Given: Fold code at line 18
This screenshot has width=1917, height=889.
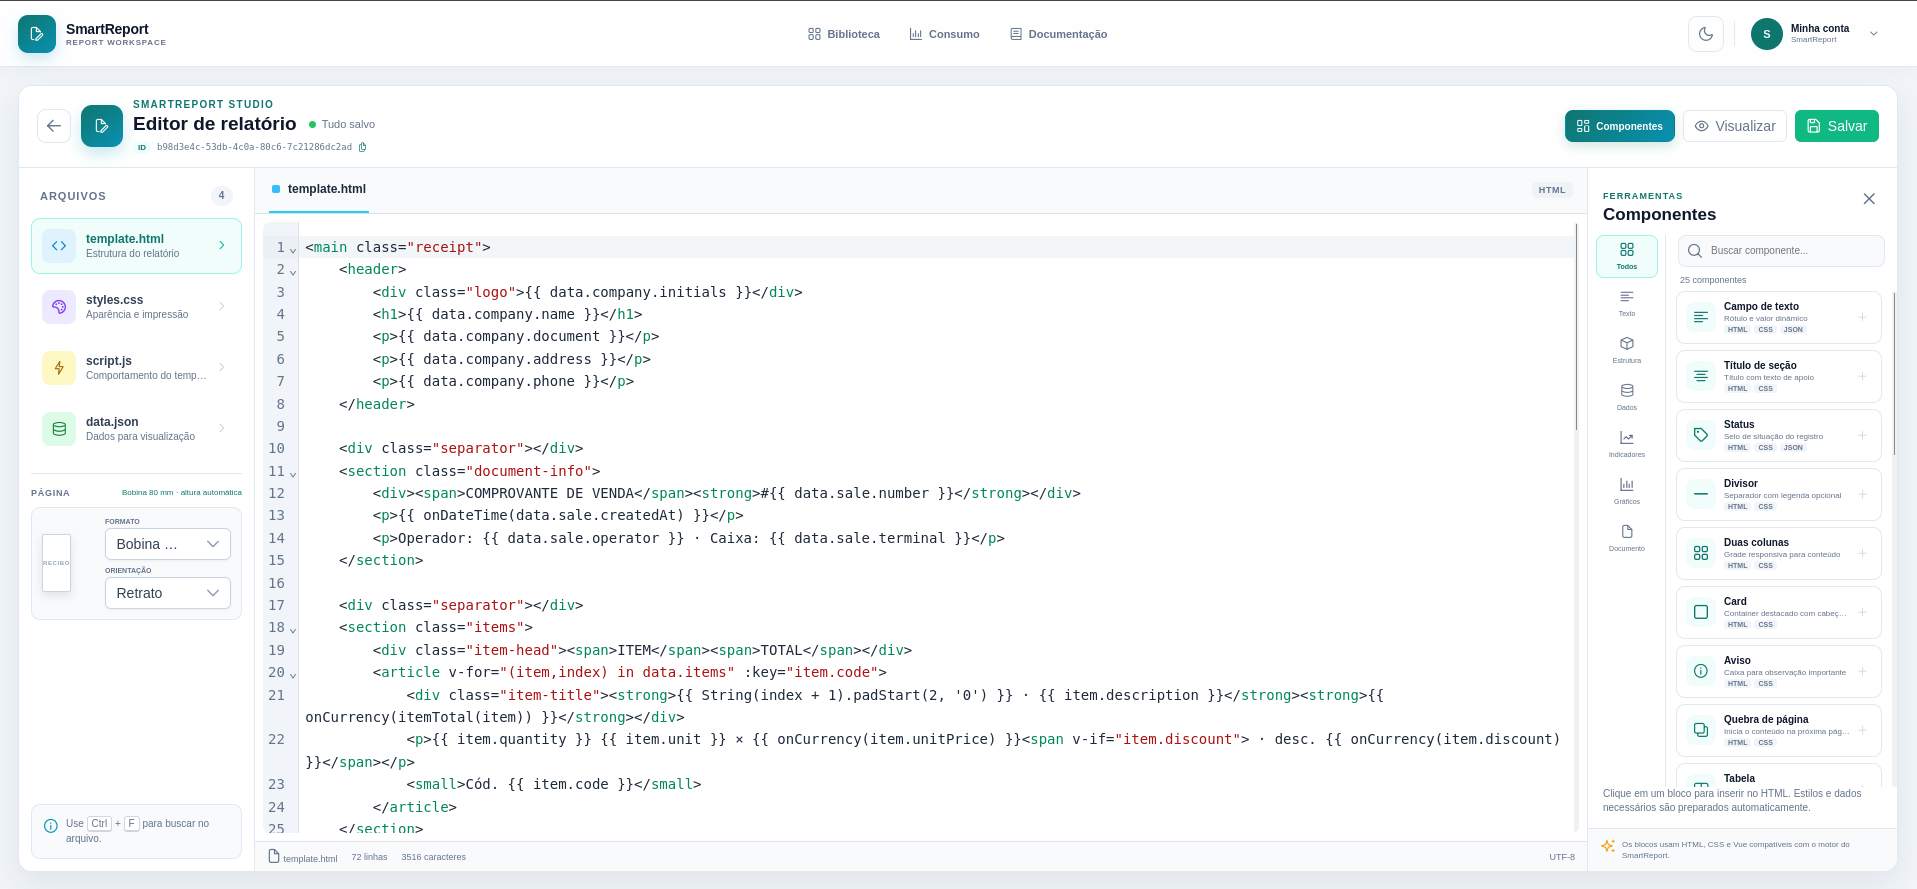Looking at the screenshot, I should coord(293,630).
